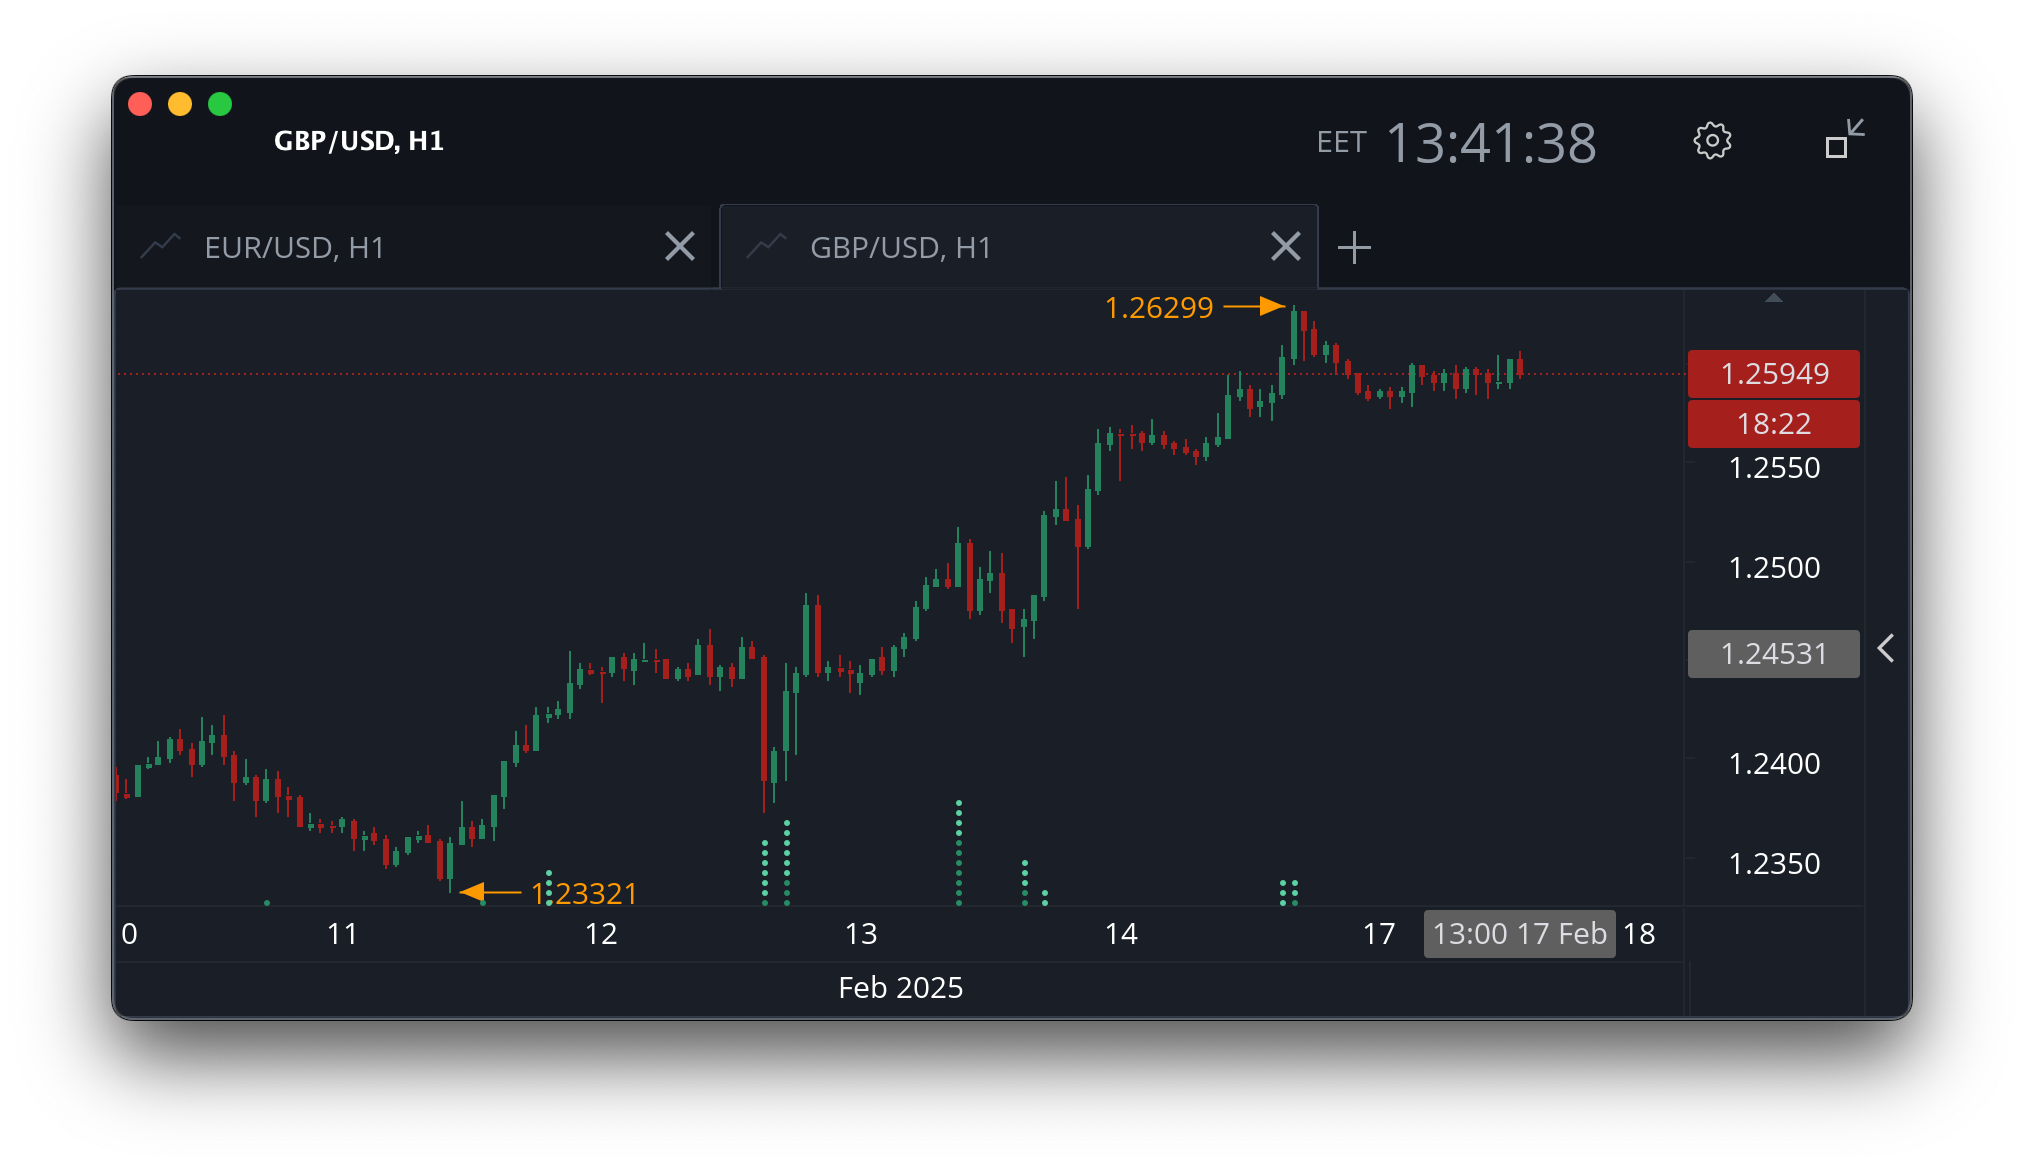This screenshot has width=2024, height=1168.
Task: Expand side panel with left chevron
Action: point(1886,649)
